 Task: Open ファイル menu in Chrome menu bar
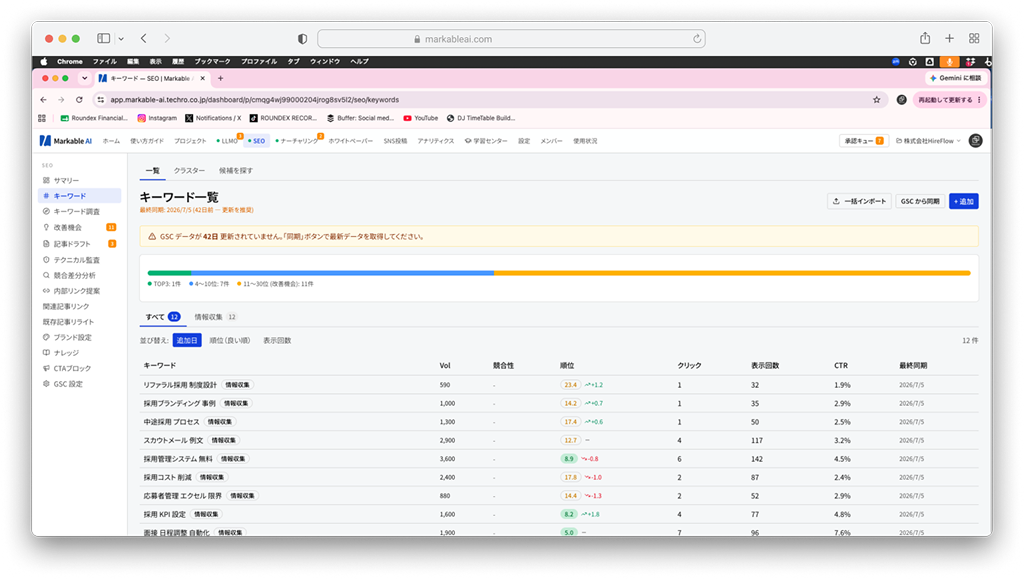click(104, 61)
